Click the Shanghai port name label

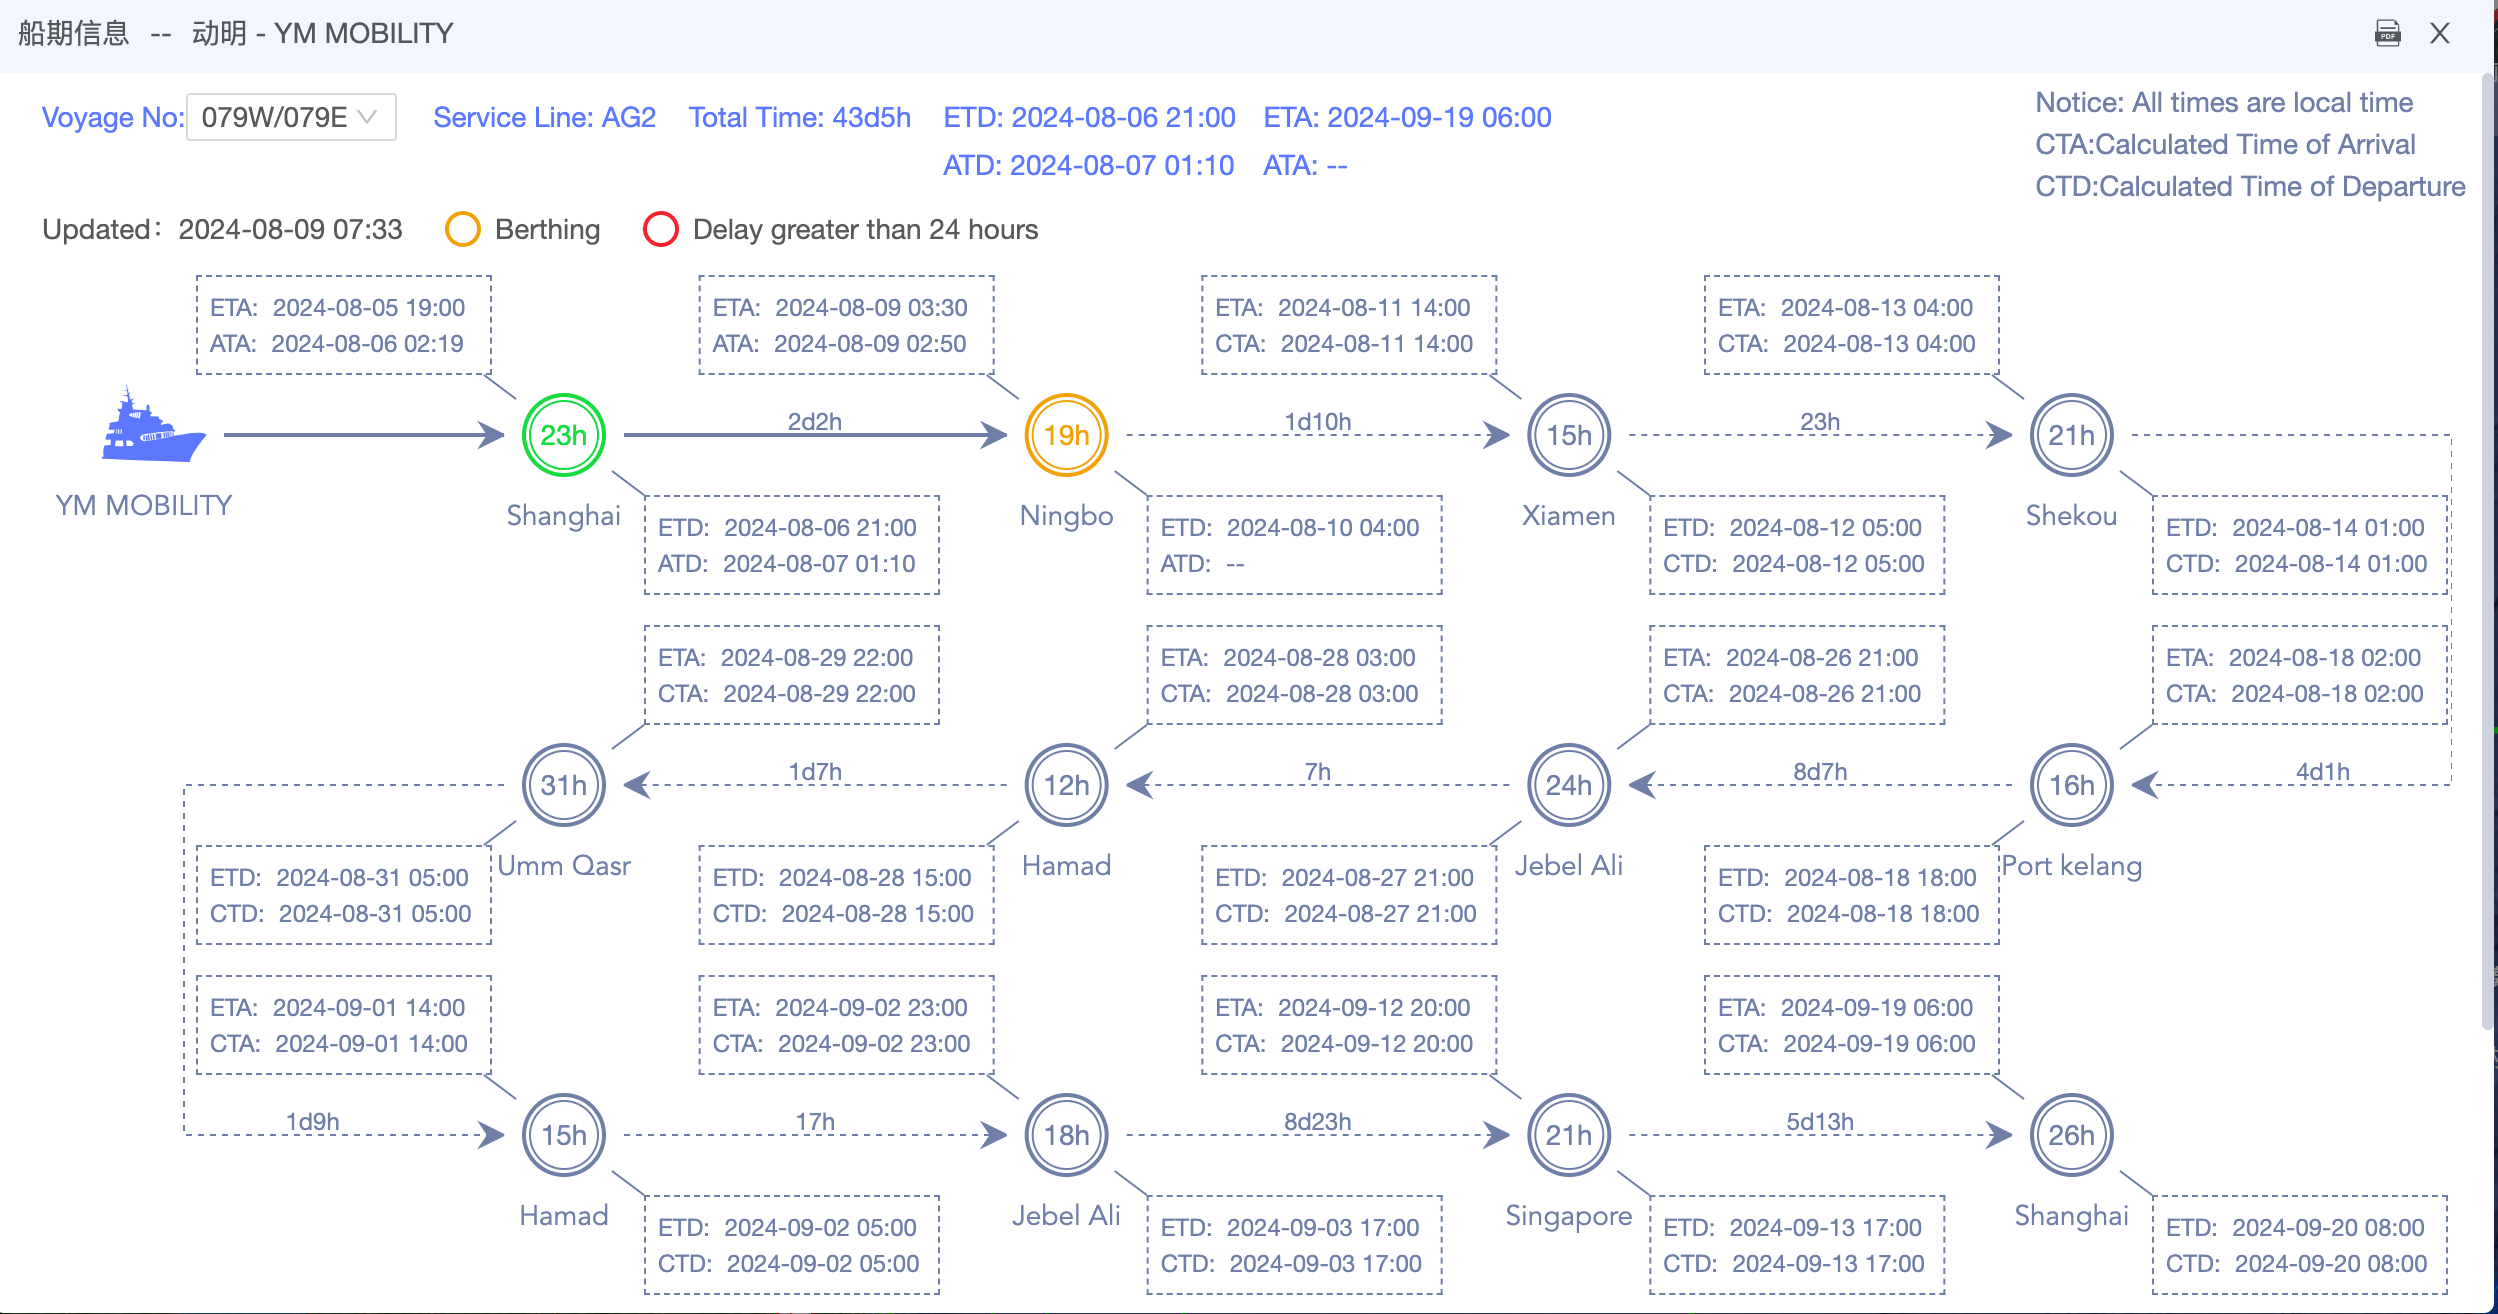pyautogui.click(x=563, y=516)
